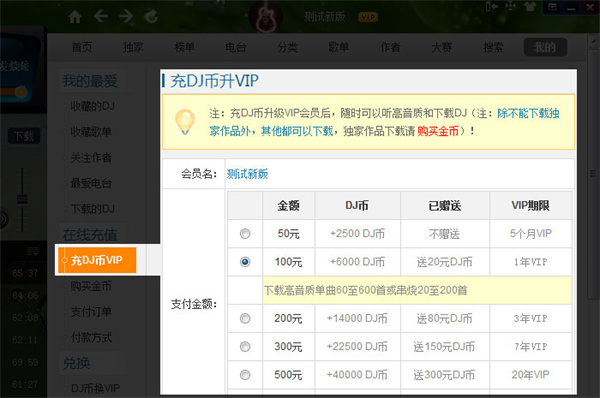This screenshot has height=398, width=600.
Task: Click yellow 下载高音质单曲 info row
Action: coord(417,290)
